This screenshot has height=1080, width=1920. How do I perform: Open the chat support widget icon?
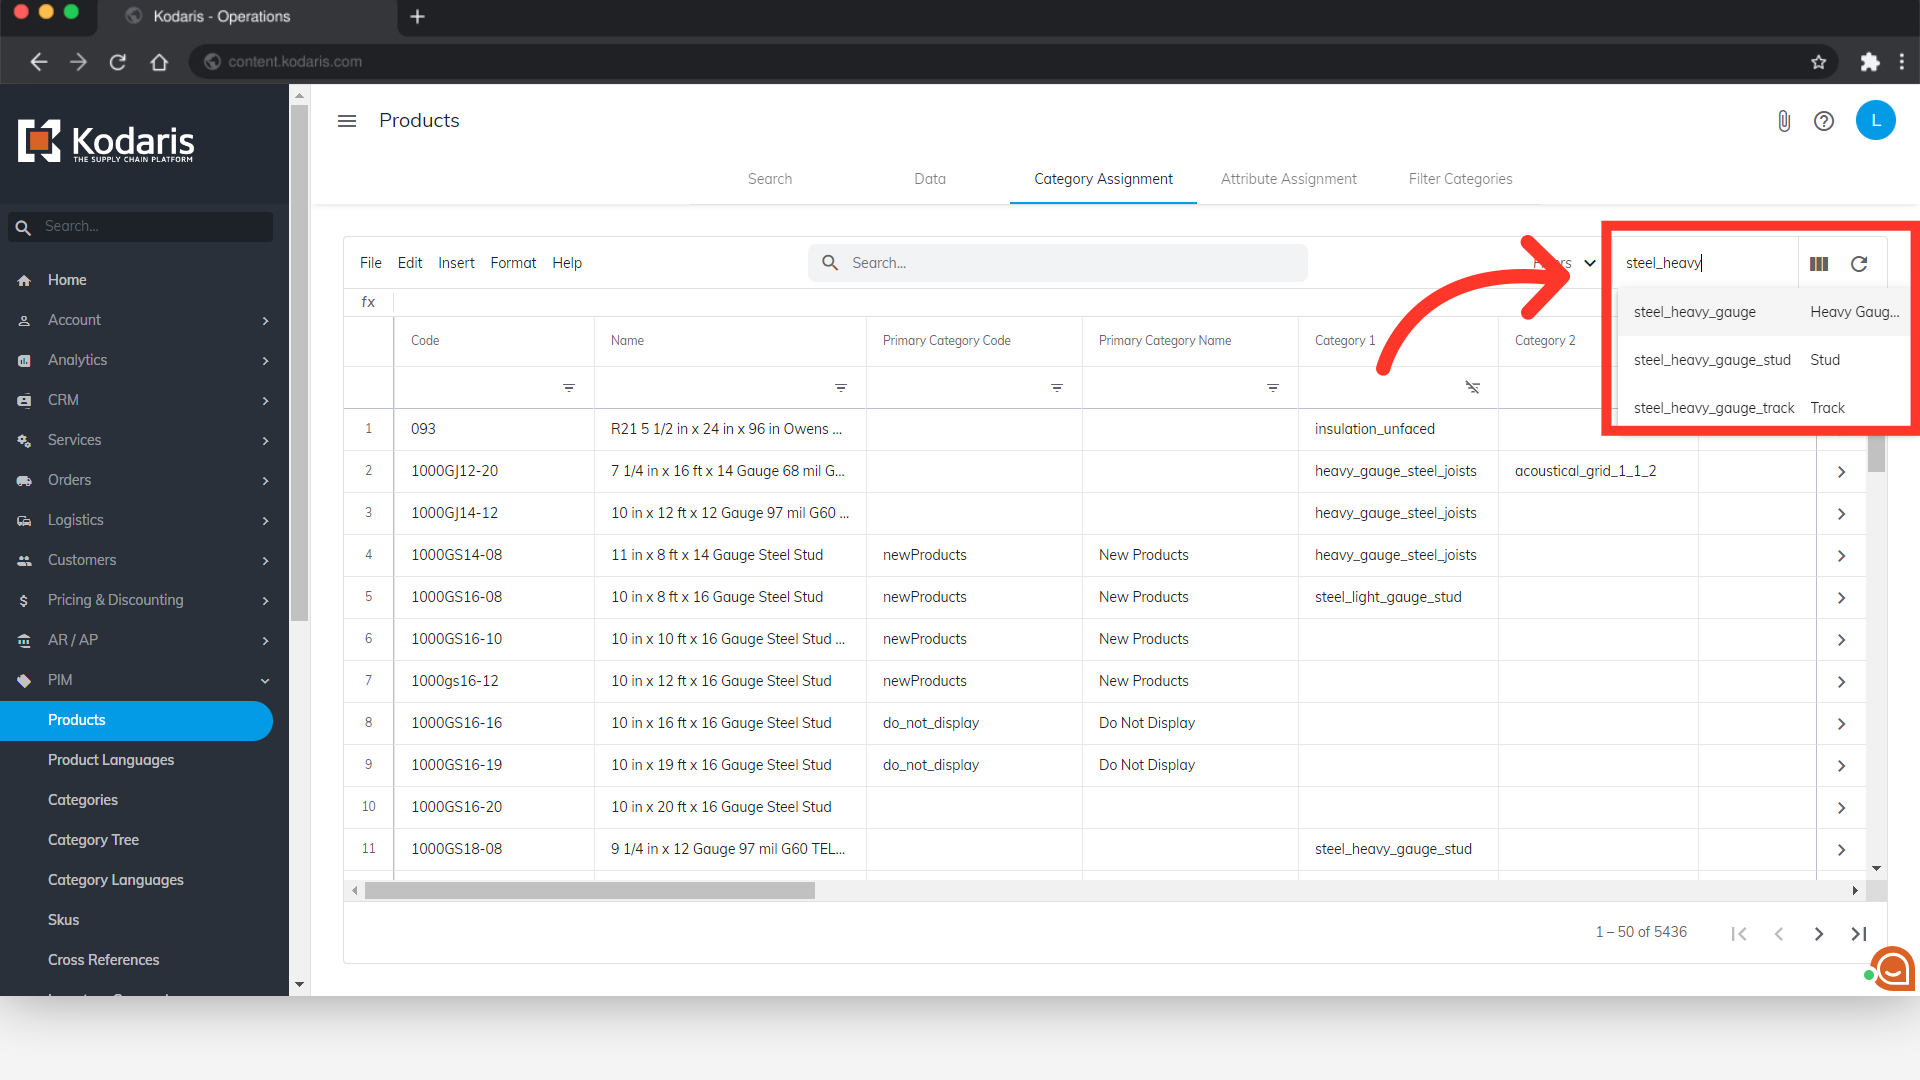tap(1892, 968)
